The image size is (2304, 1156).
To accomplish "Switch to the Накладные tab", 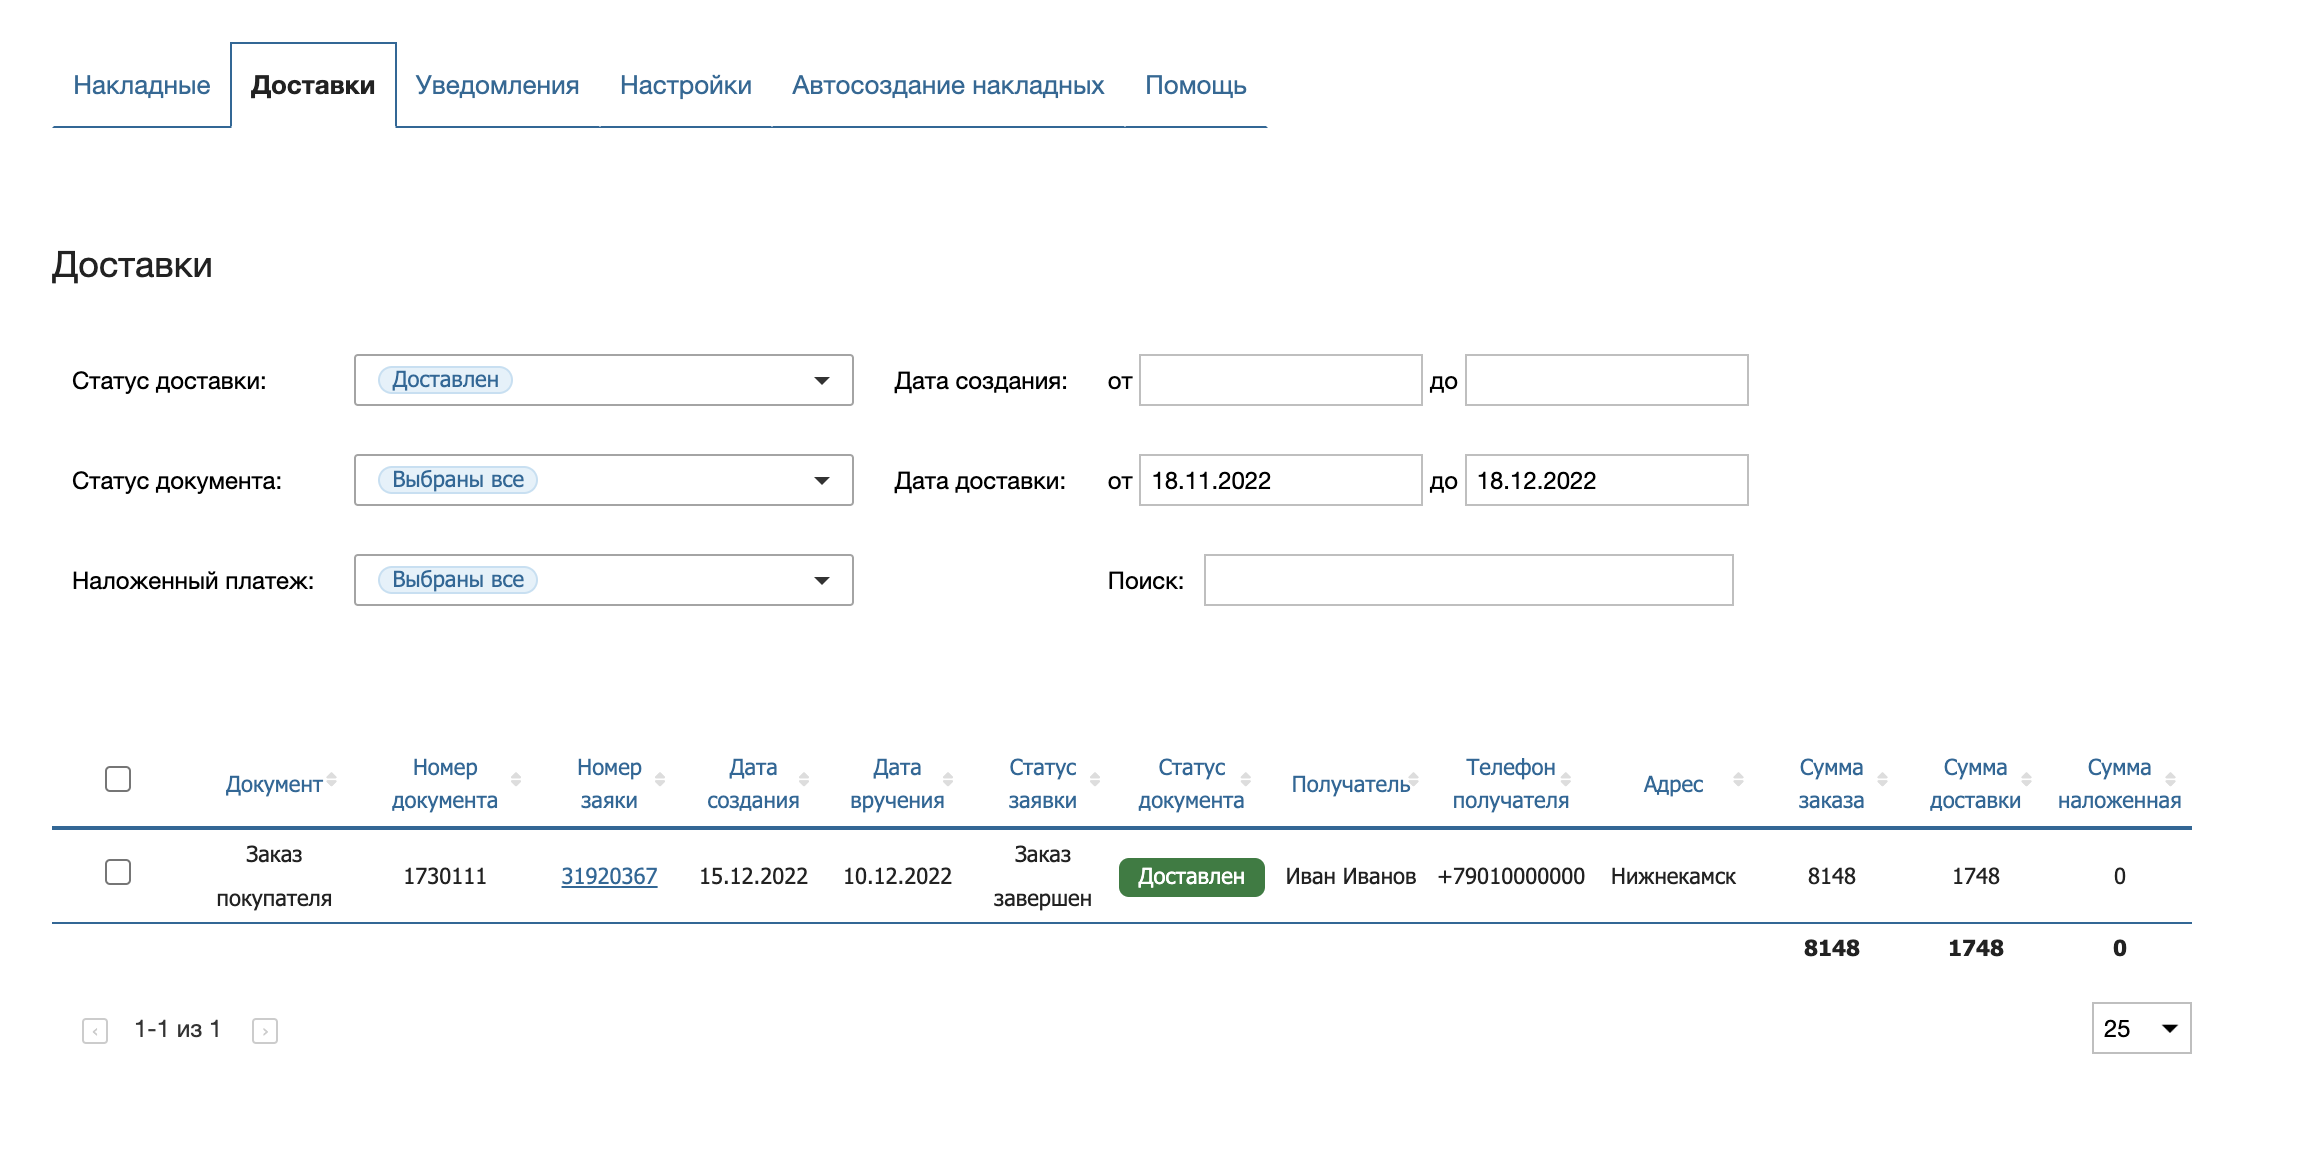I will pos(141,85).
